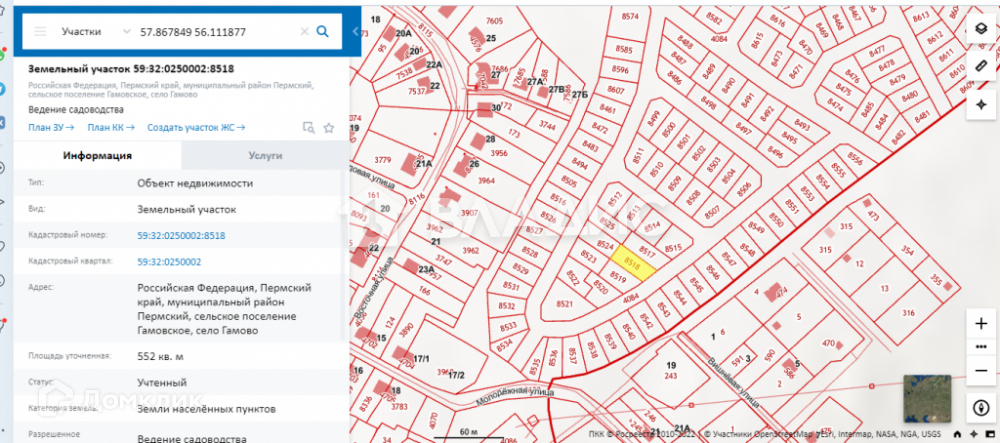
Task: Open the План ЗУ link
Action: [x=51, y=127]
